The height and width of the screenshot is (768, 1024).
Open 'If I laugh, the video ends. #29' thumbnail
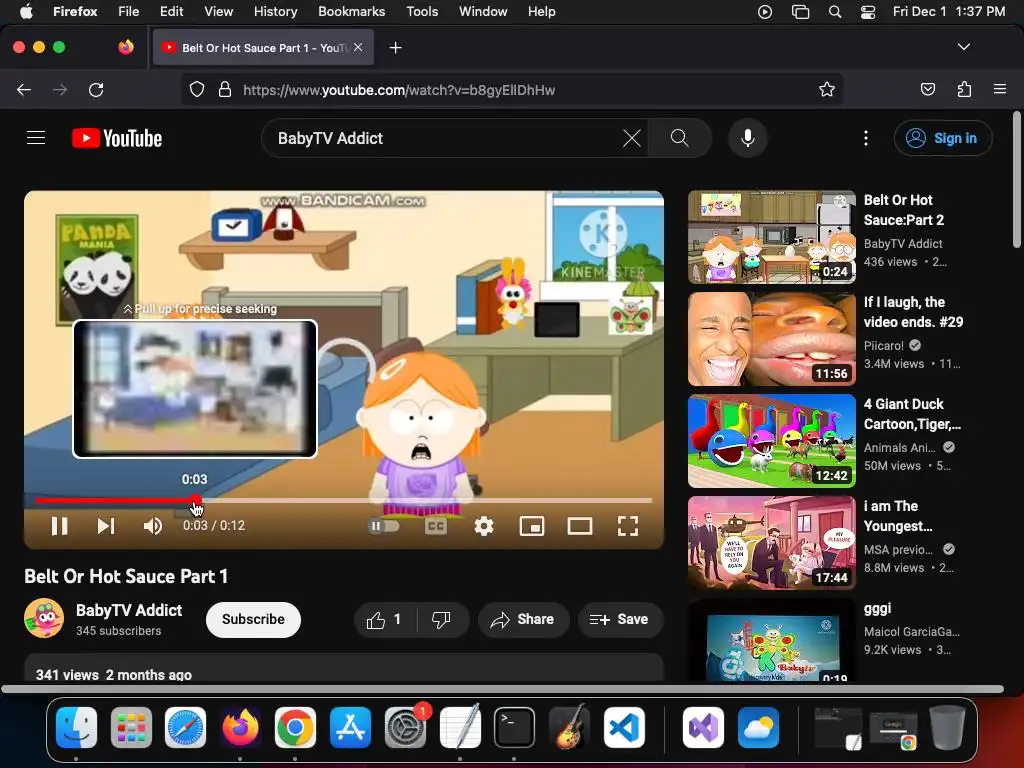coord(771,339)
